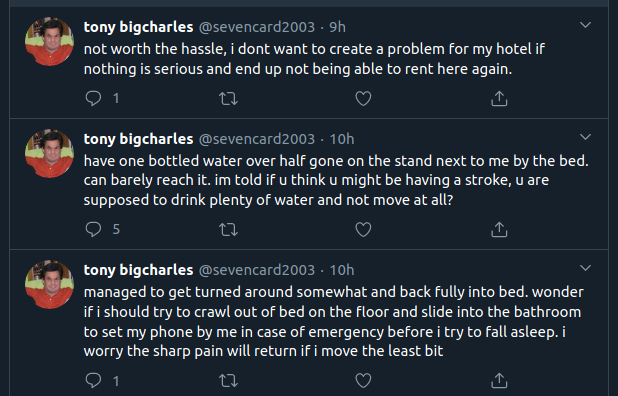Viewport: 618px width, 396px height.
Task: Open the 9h timestamp link
Action: (x=337, y=27)
